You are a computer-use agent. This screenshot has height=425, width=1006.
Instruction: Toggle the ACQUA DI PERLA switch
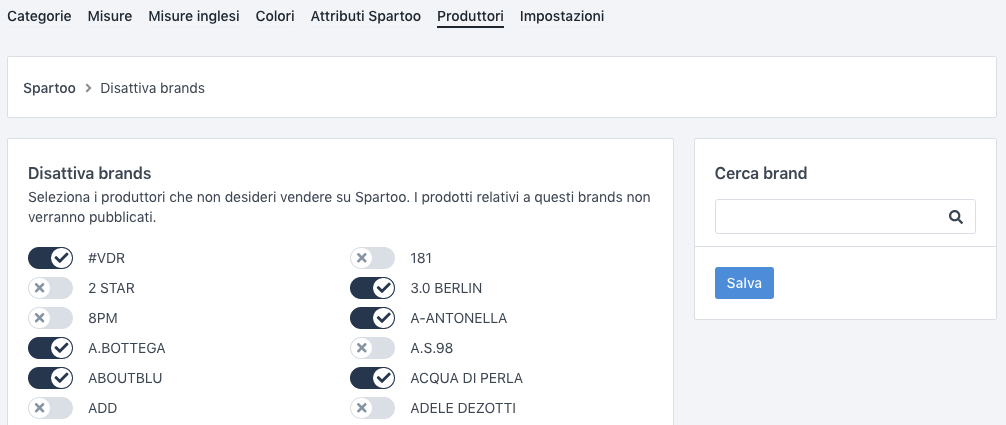(373, 378)
